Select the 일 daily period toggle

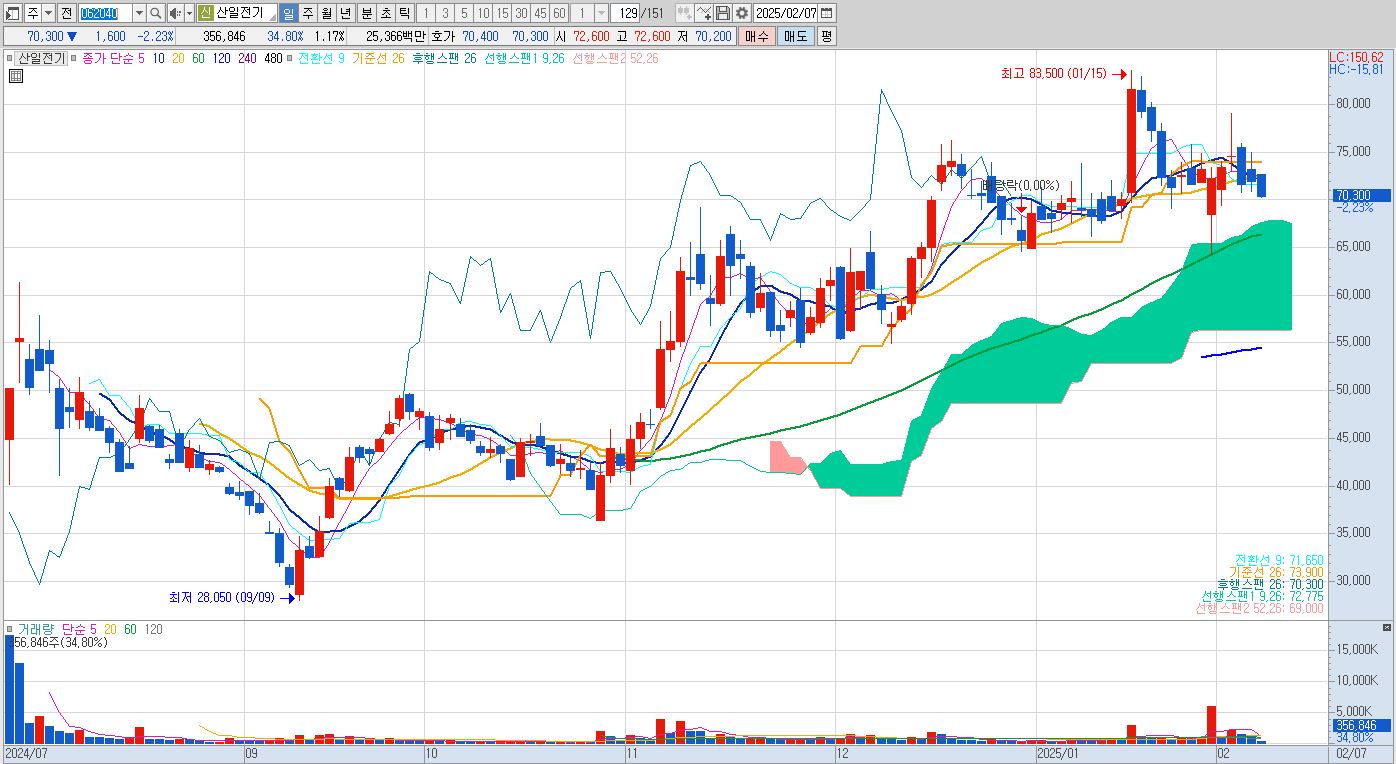(288, 13)
